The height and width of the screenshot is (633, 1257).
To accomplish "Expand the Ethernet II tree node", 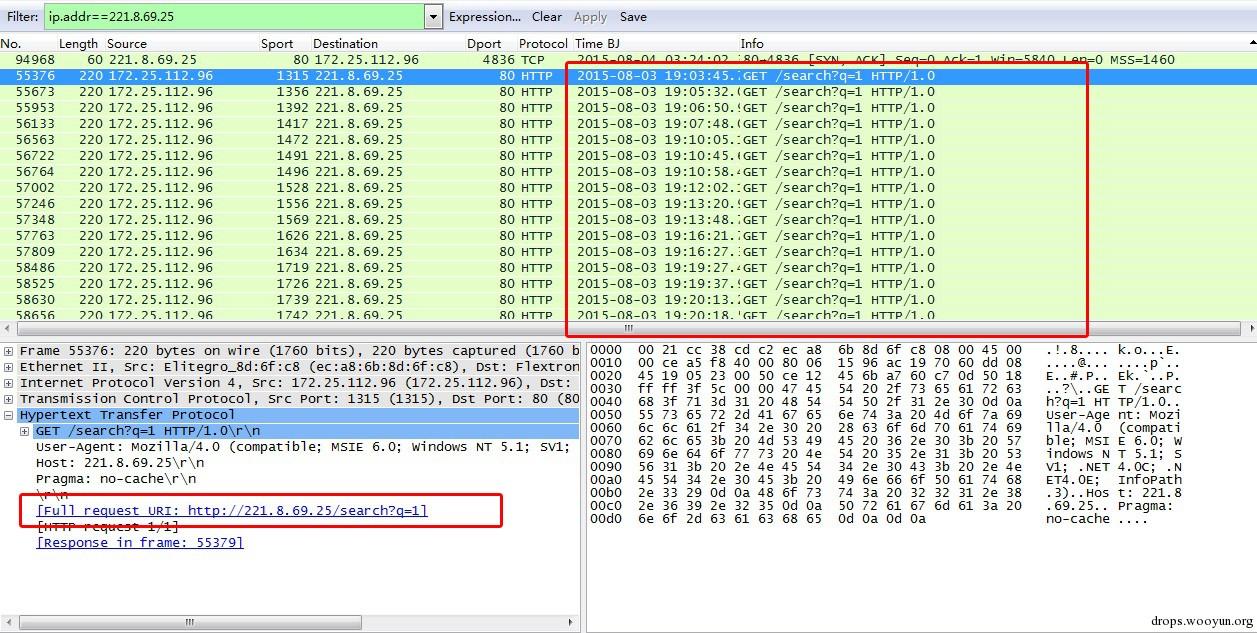I will 9,367.
